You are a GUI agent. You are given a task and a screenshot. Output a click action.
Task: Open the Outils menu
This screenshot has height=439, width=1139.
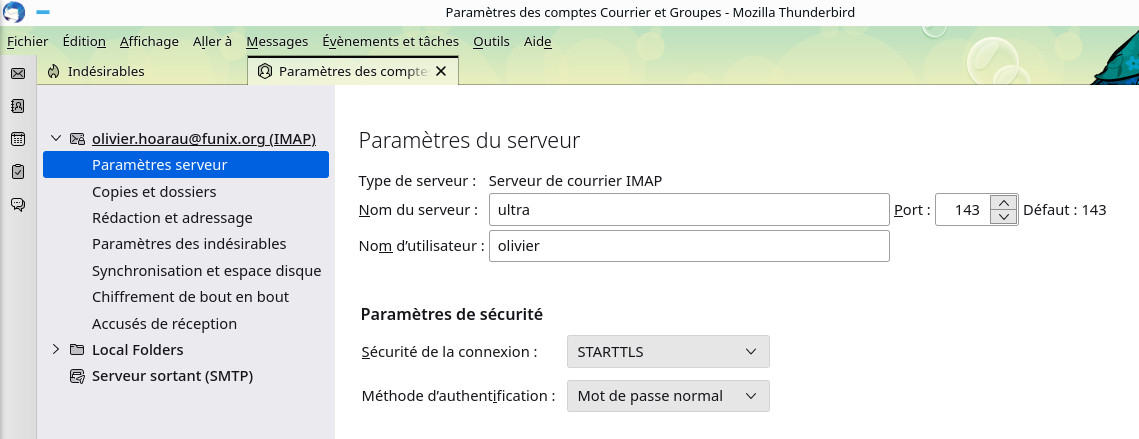click(x=491, y=42)
